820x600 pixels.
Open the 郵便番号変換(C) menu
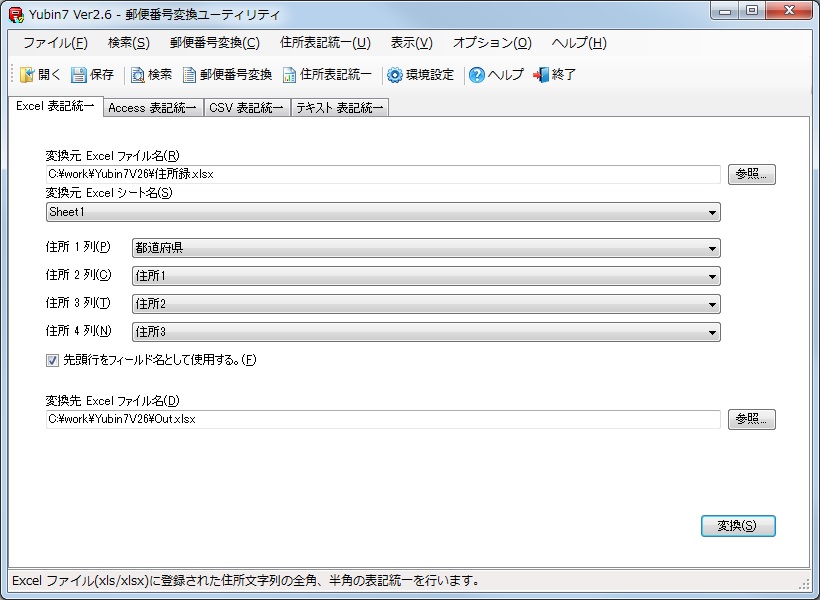click(x=214, y=43)
